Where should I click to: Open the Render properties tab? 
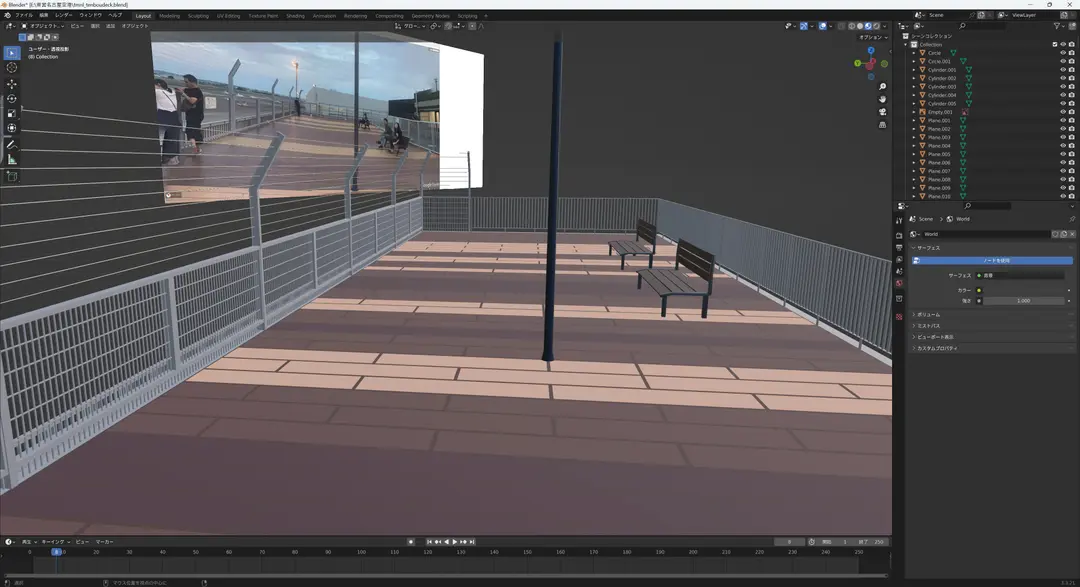pyautogui.click(x=899, y=236)
